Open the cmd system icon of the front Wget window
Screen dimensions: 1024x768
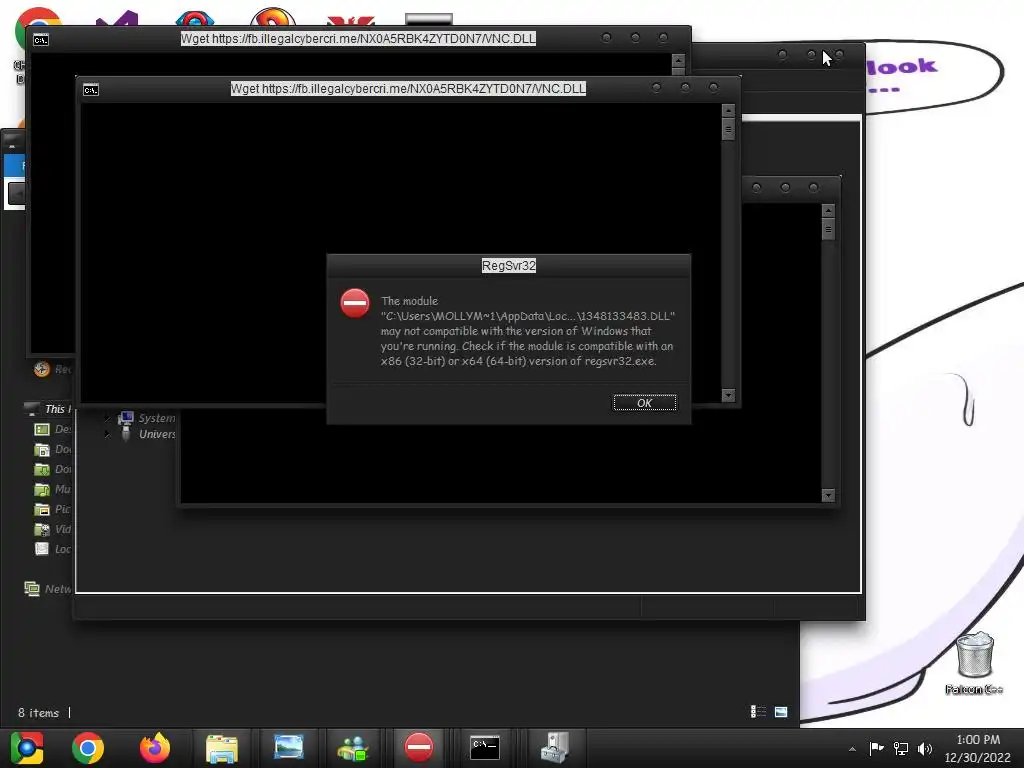click(91, 90)
